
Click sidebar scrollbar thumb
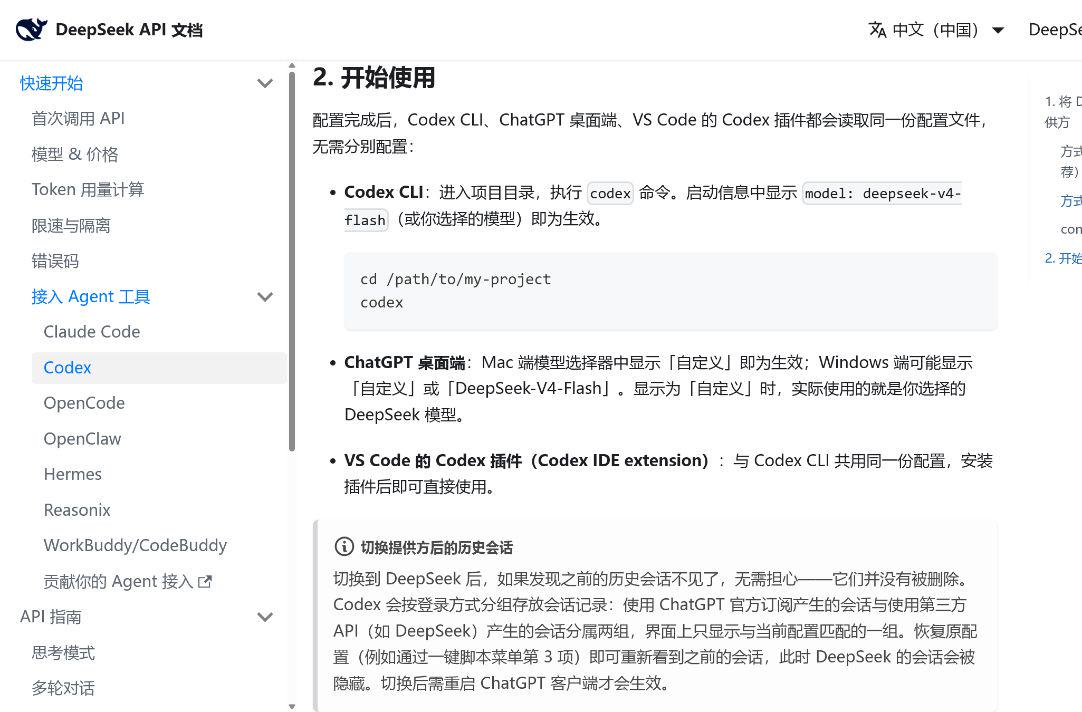[292, 262]
